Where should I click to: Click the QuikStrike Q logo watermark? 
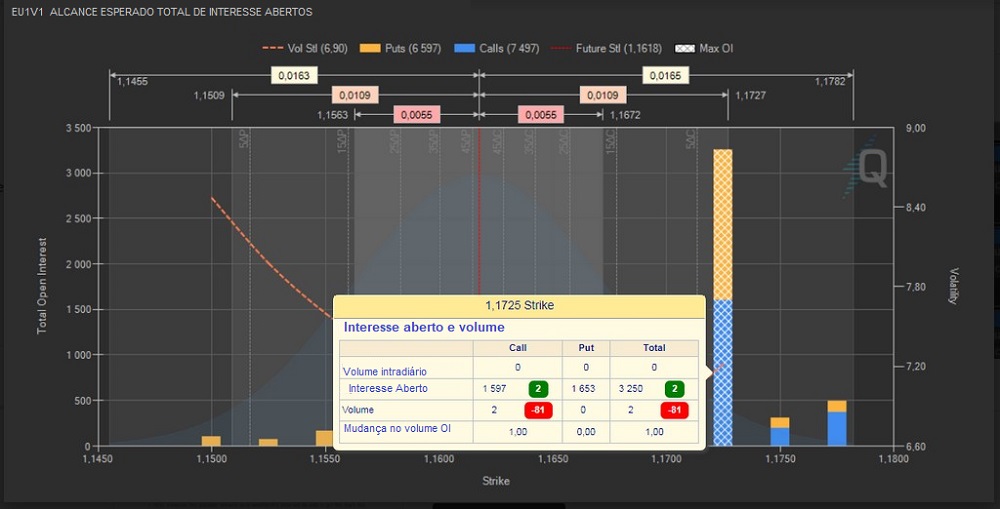[x=866, y=169]
